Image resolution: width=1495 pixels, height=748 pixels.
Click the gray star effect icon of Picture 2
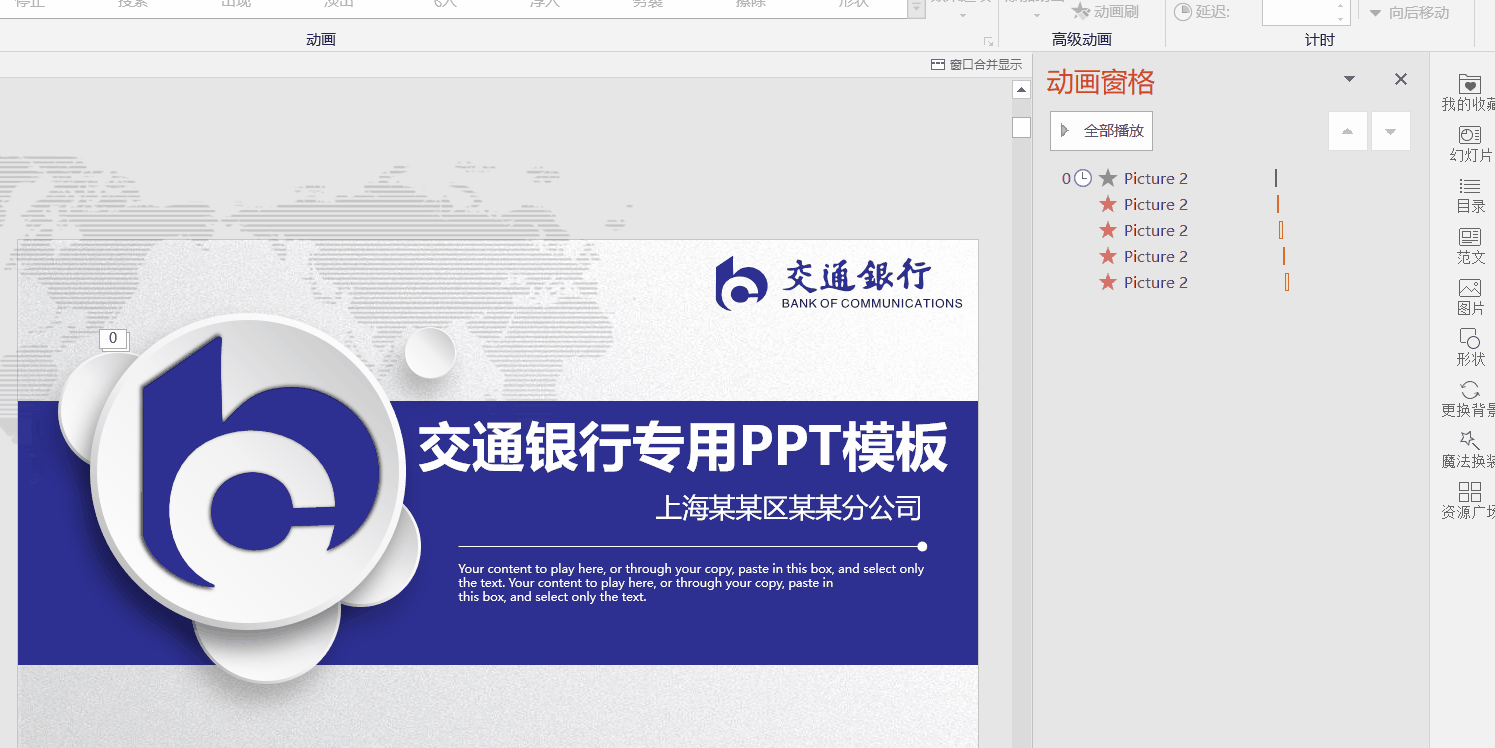click(x=1107, y=178)
